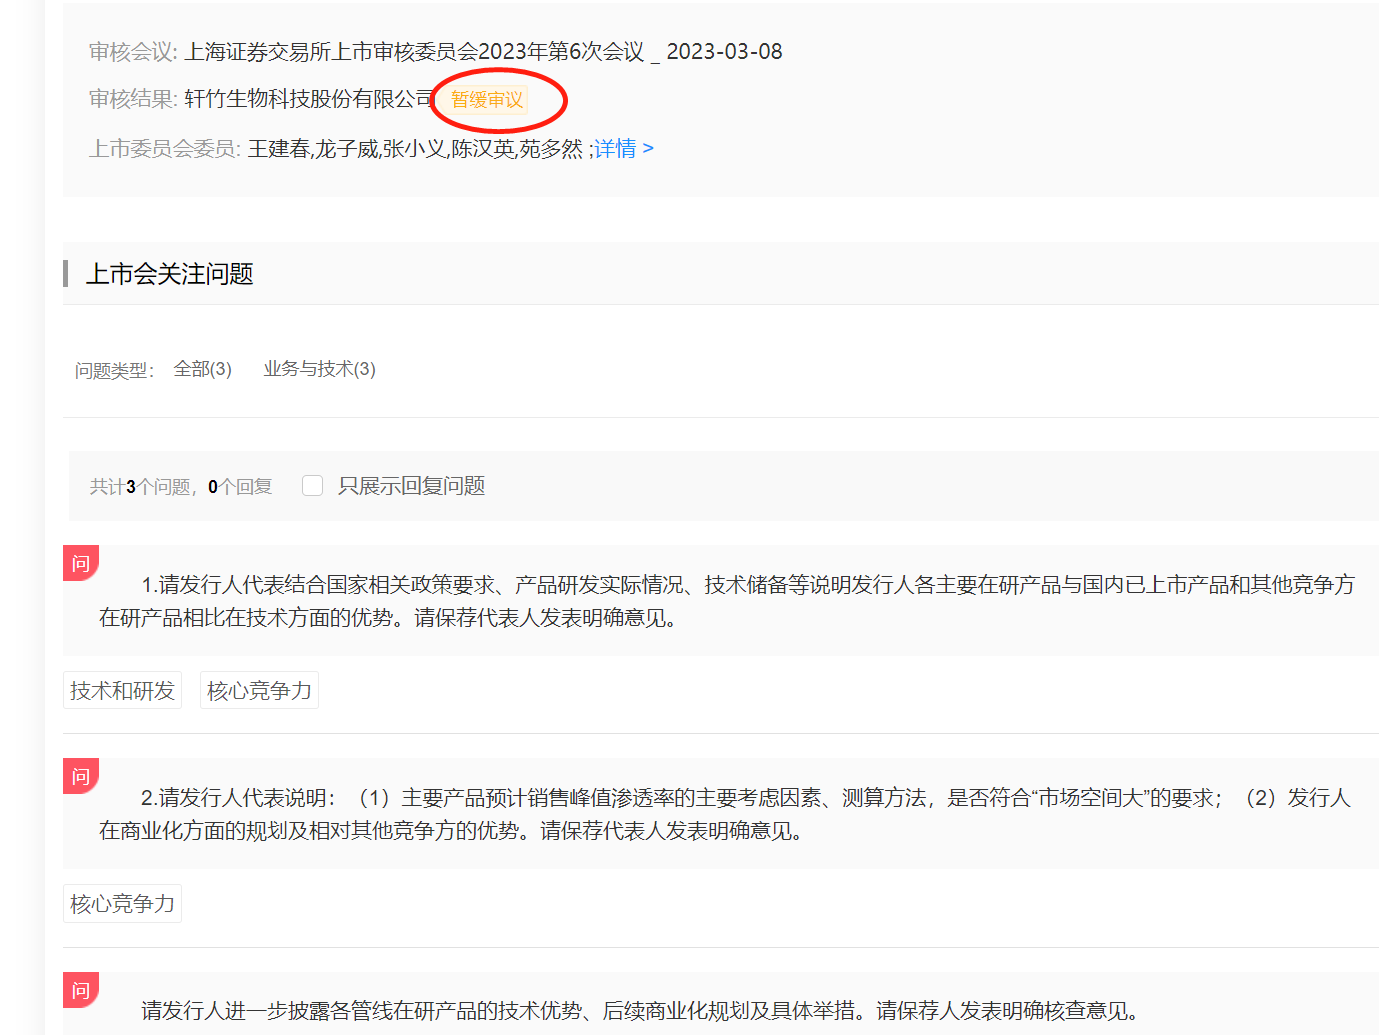Select the 全部(3) question type filter
The height and width of the screenshot is (1035, 1379).
coord(203,369)
